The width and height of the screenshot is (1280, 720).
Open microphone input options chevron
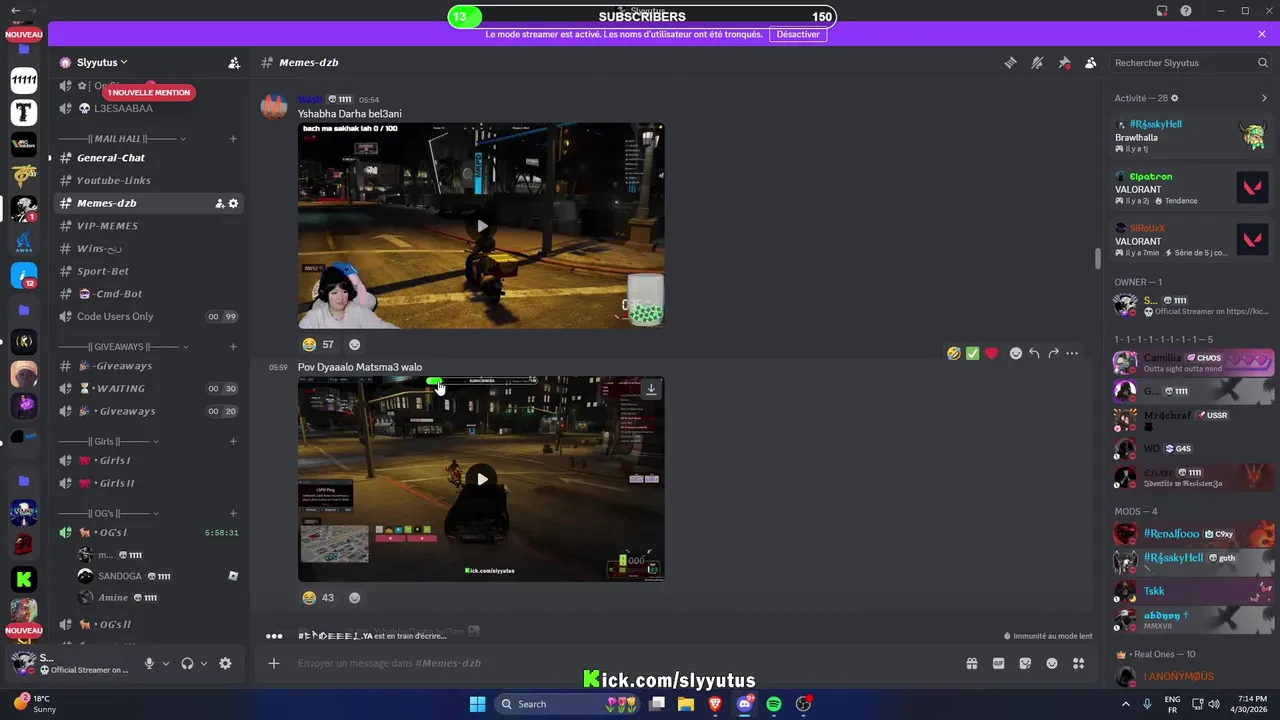point(166,663)
